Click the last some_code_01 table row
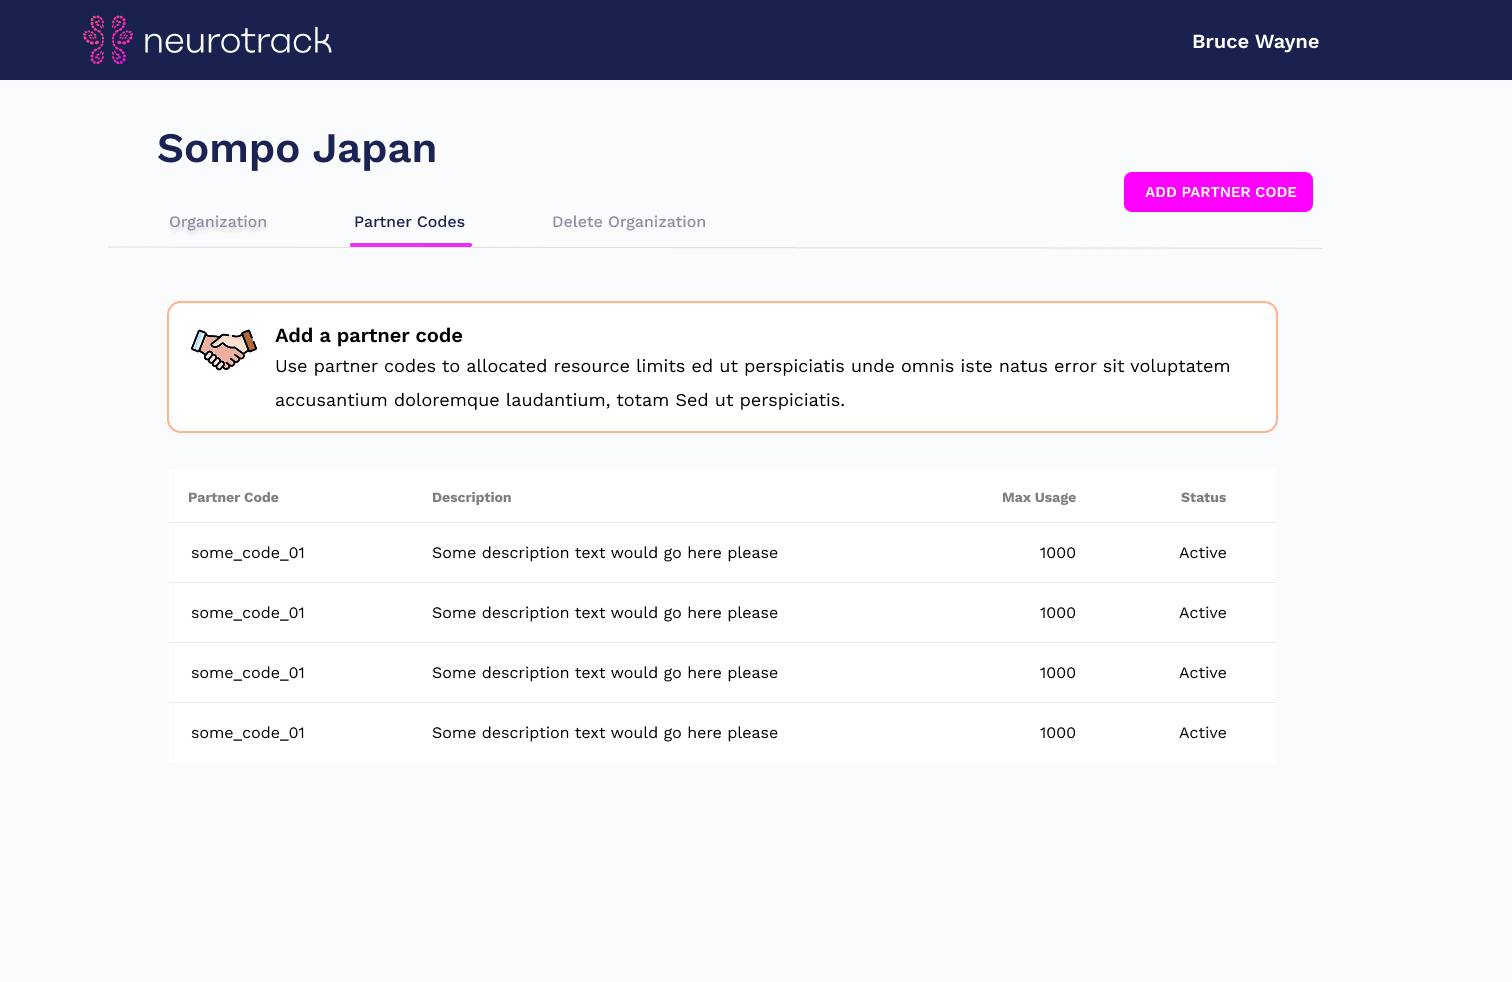The image size is (1512, 982). 247,732
